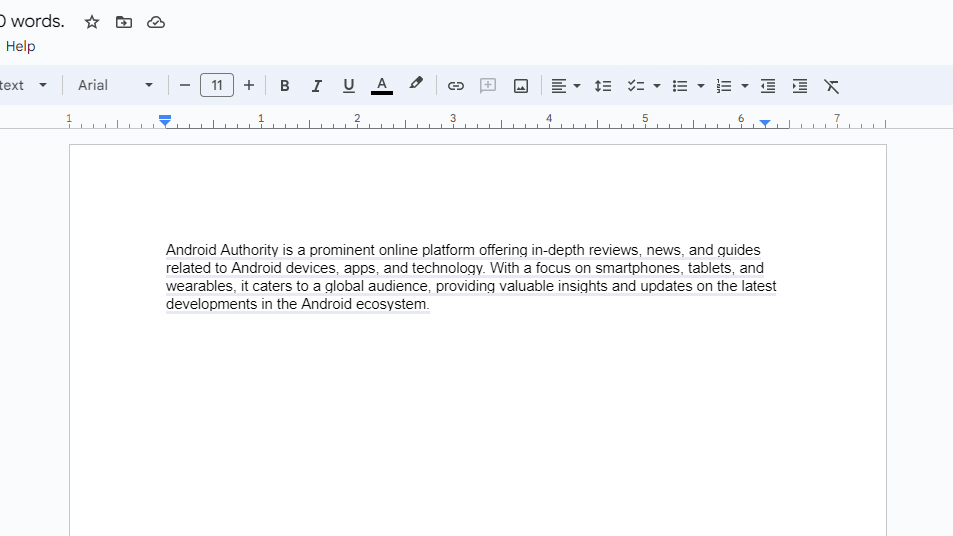The image size is (953, 536).
Task: Click the Move to folder icon
Action: pyautogui.click(x=124, y=22)
